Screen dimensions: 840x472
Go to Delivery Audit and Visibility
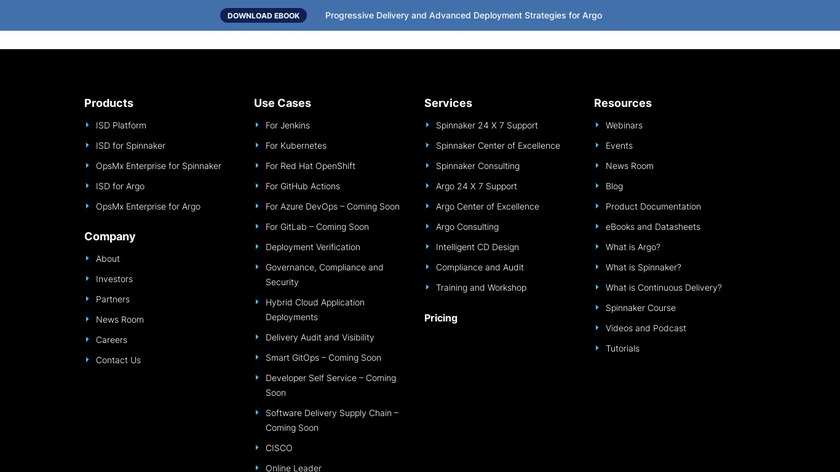pyautogui.click(x=320, y=338)
